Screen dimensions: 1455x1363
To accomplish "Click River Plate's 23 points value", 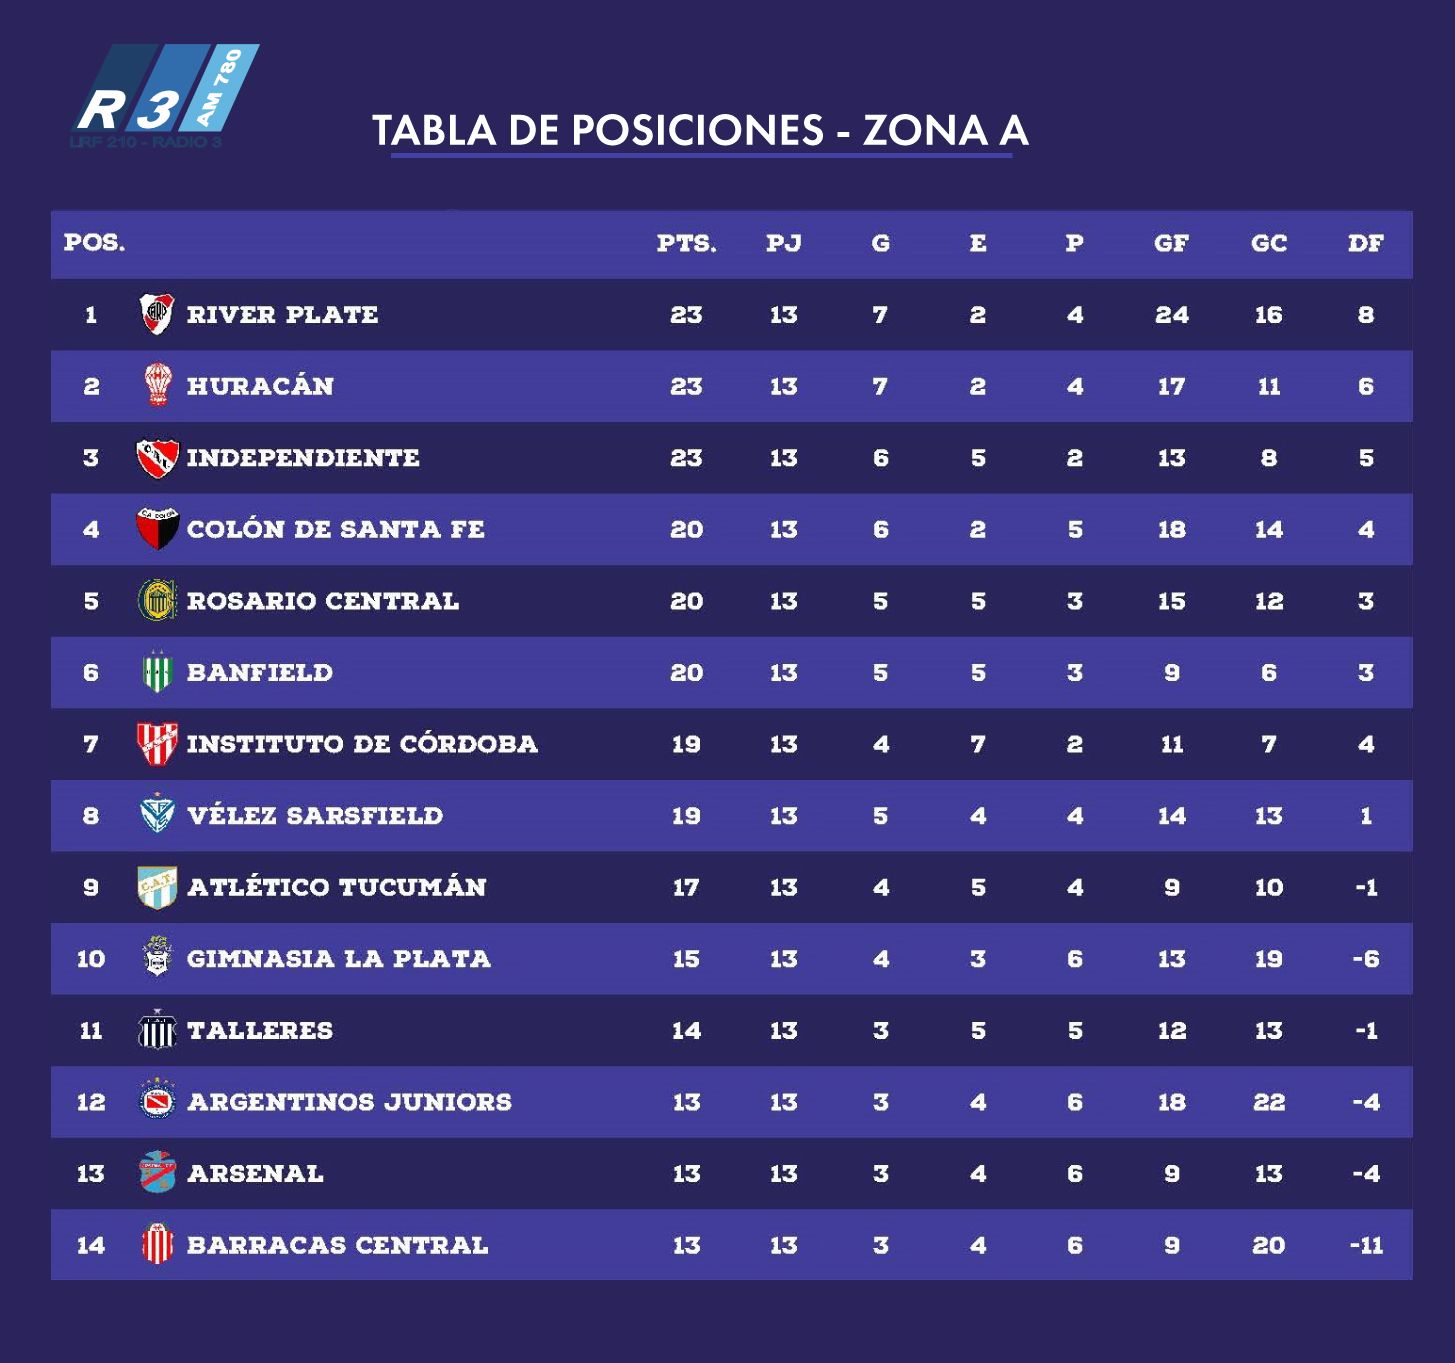I will pyautogui.click(x=686, y=314).
